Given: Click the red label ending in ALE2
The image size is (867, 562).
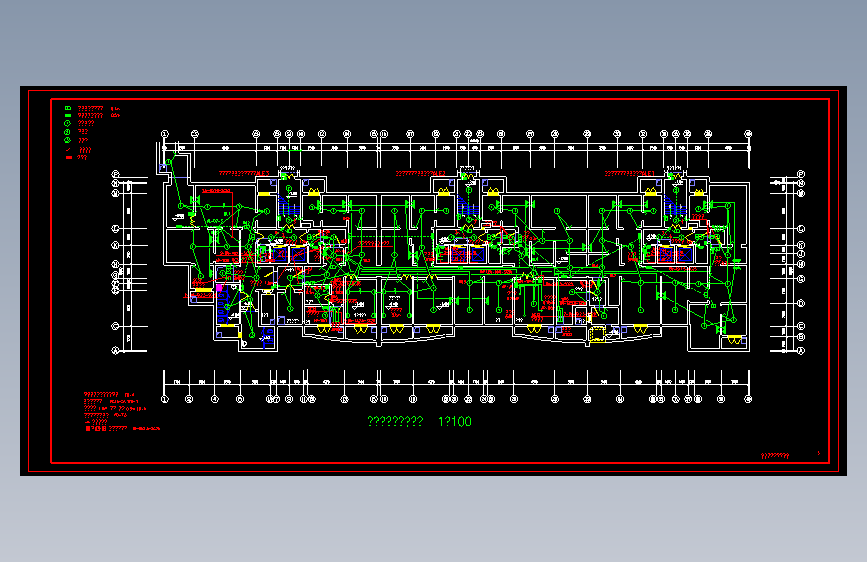Looking at the screenshot, I should tap(420, 174).
